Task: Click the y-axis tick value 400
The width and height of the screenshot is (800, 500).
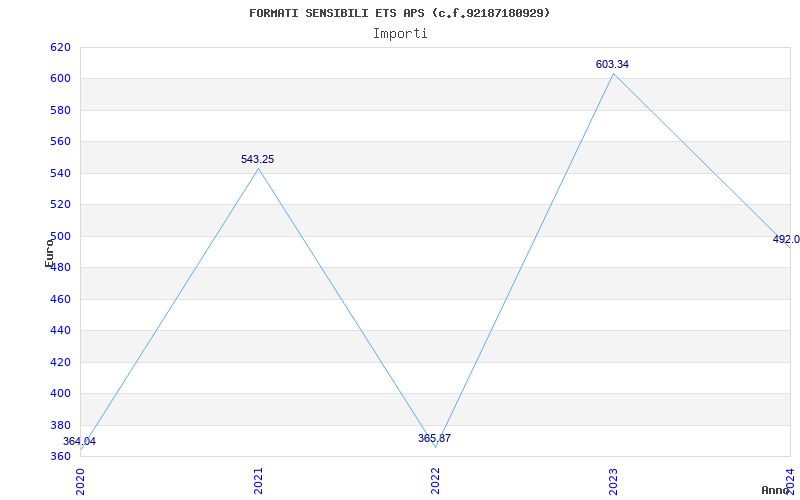Action: (60, 394)
